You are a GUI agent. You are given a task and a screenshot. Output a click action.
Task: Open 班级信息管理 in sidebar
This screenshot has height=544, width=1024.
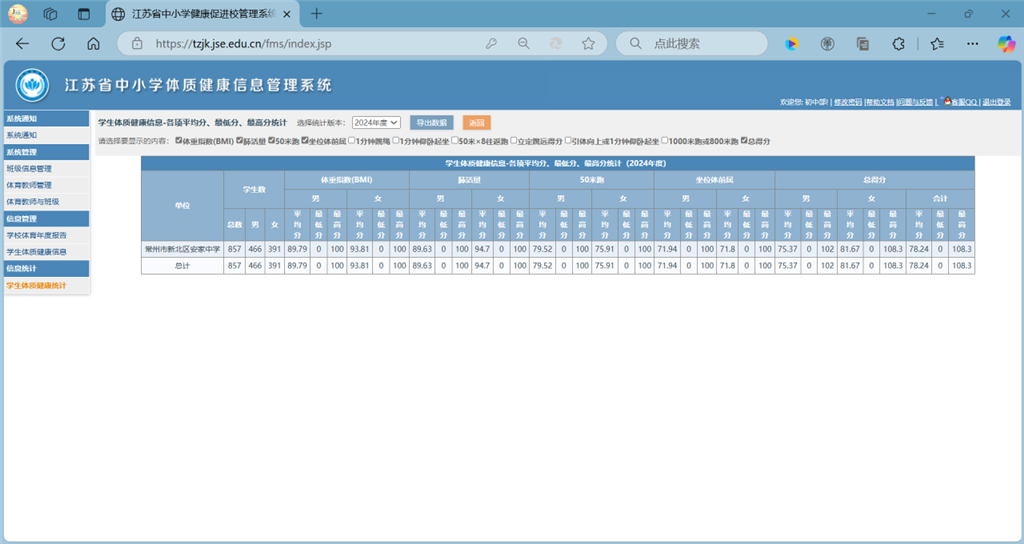(47, 168)
